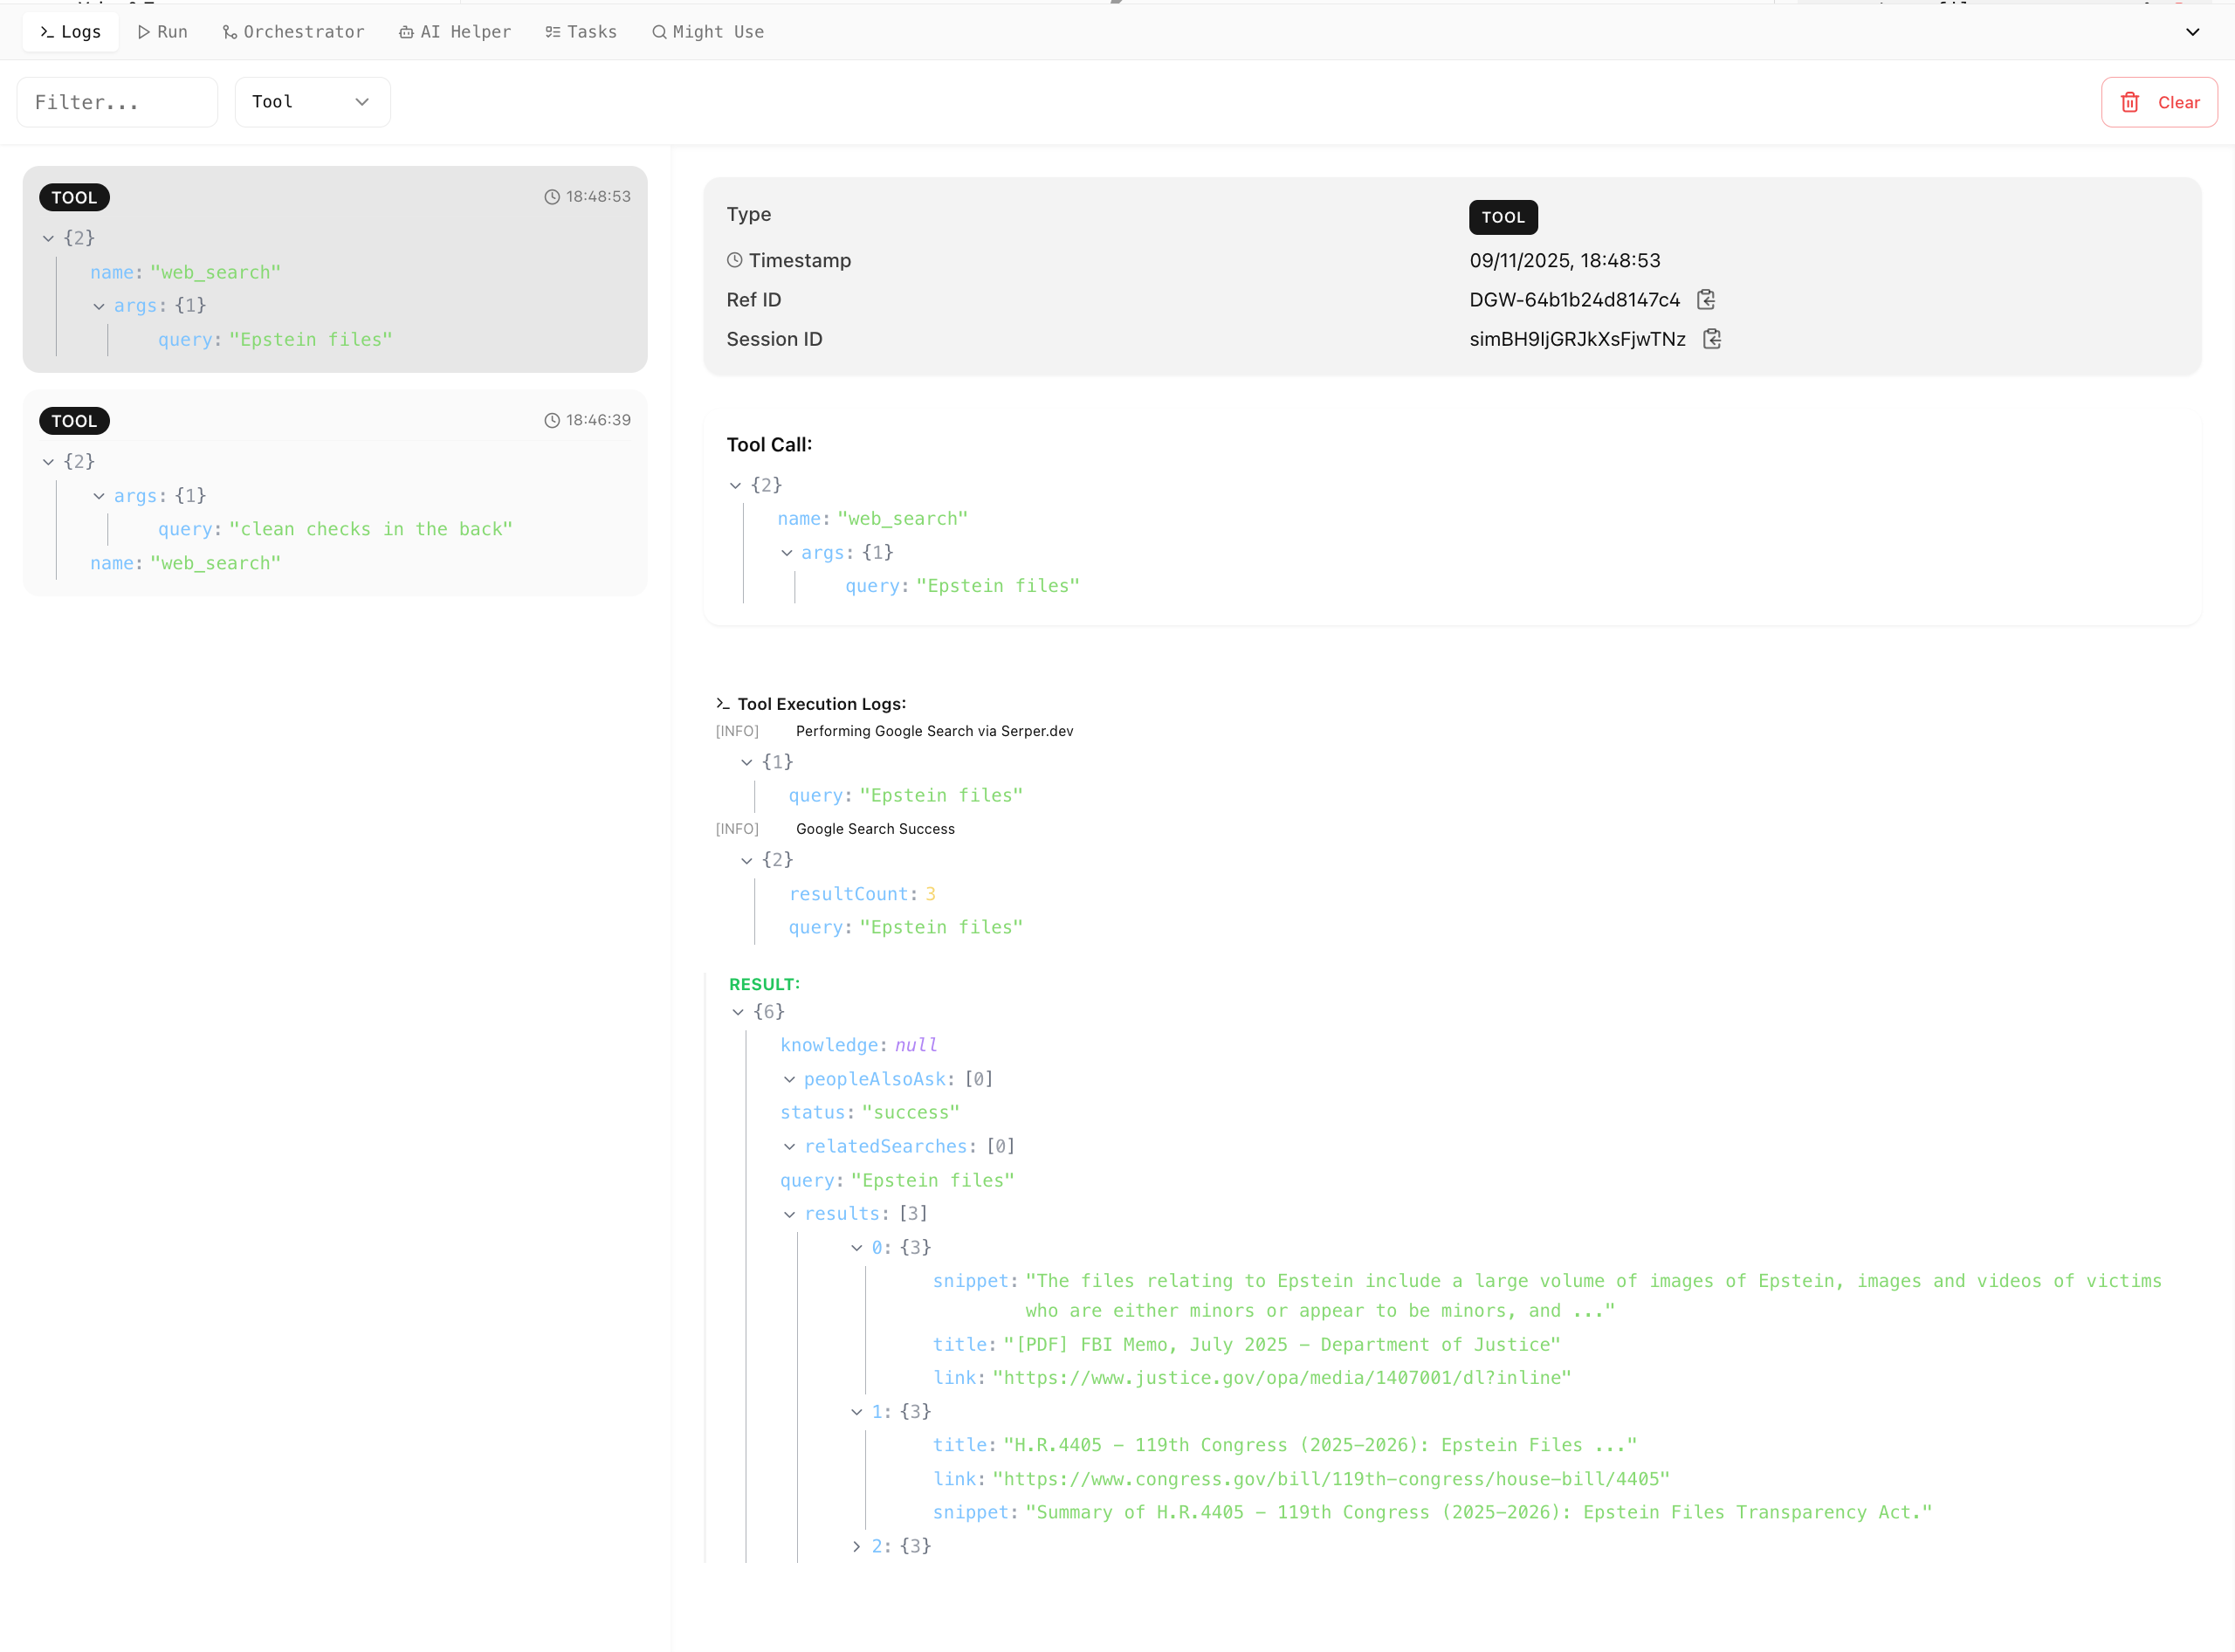
Task: Switch to the Run tab
Action: pyautogui.click(x=162, y=32)
